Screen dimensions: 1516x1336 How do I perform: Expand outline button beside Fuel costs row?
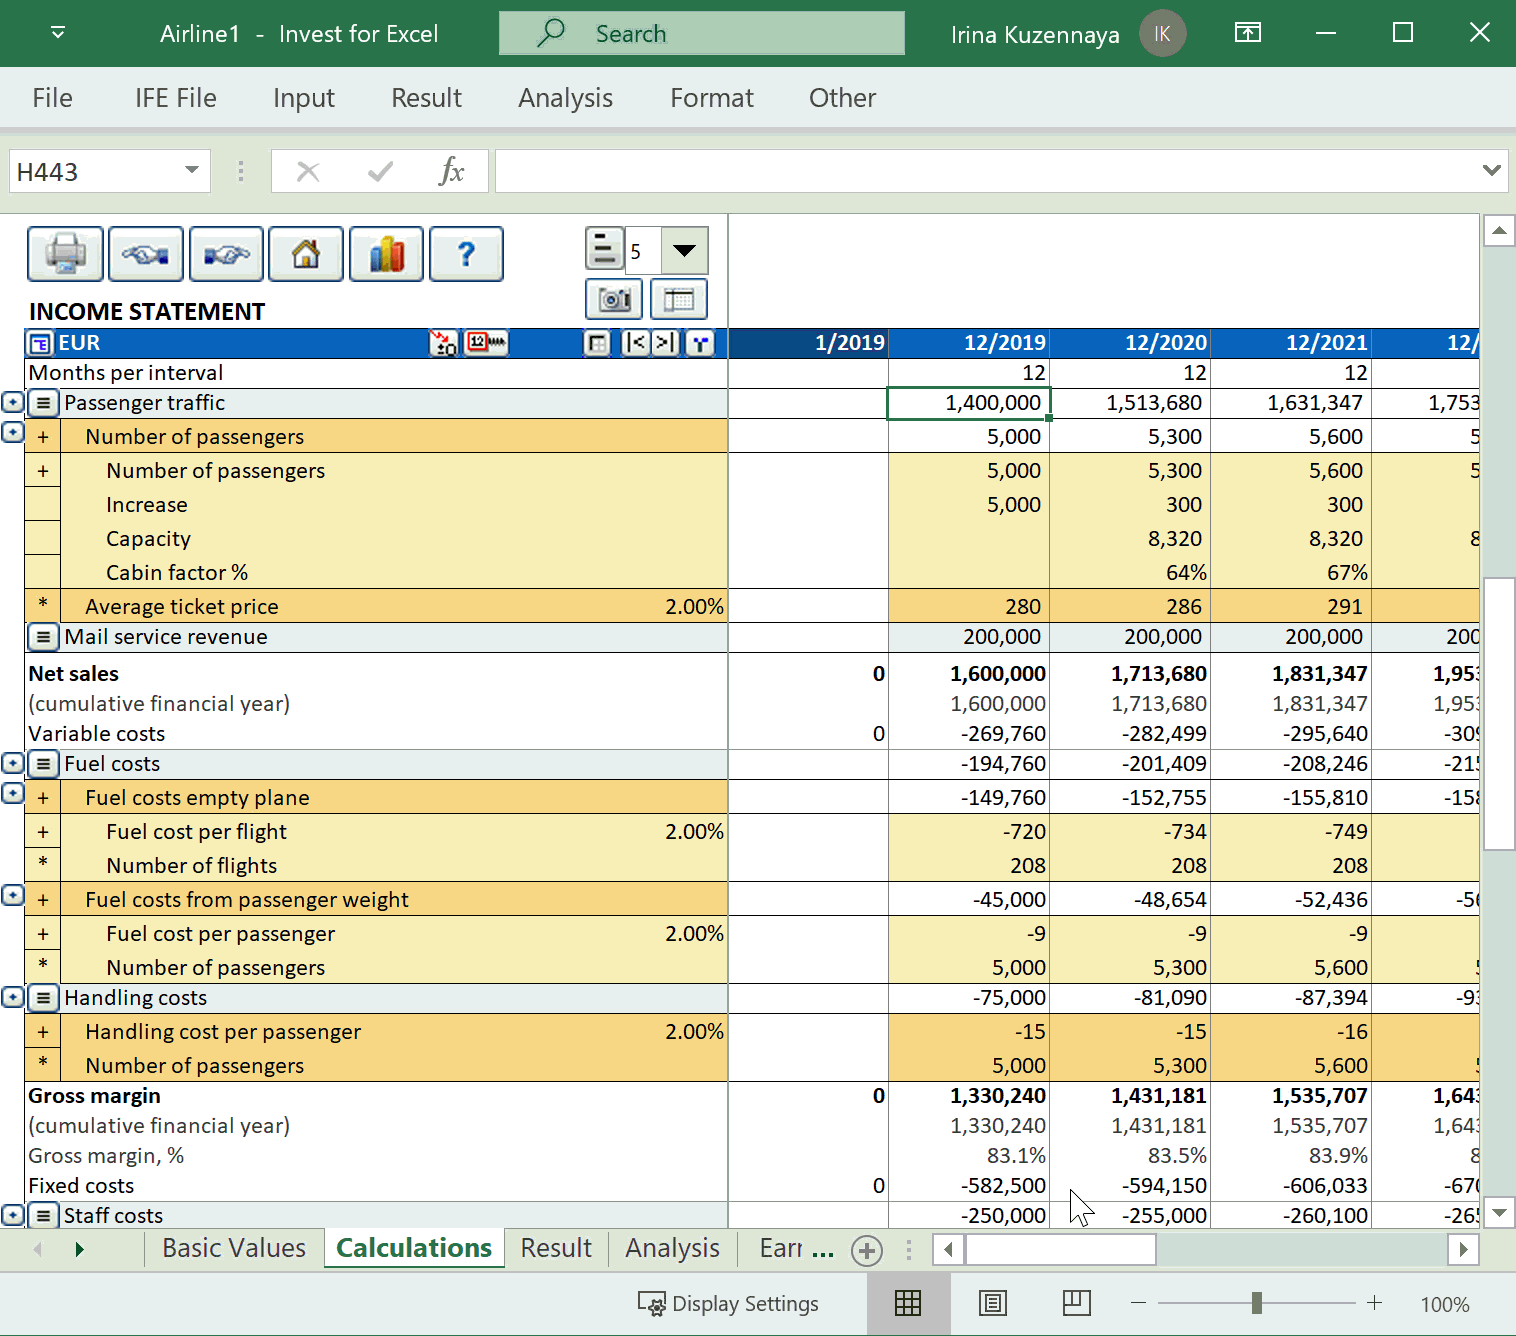tap(12, 763)
